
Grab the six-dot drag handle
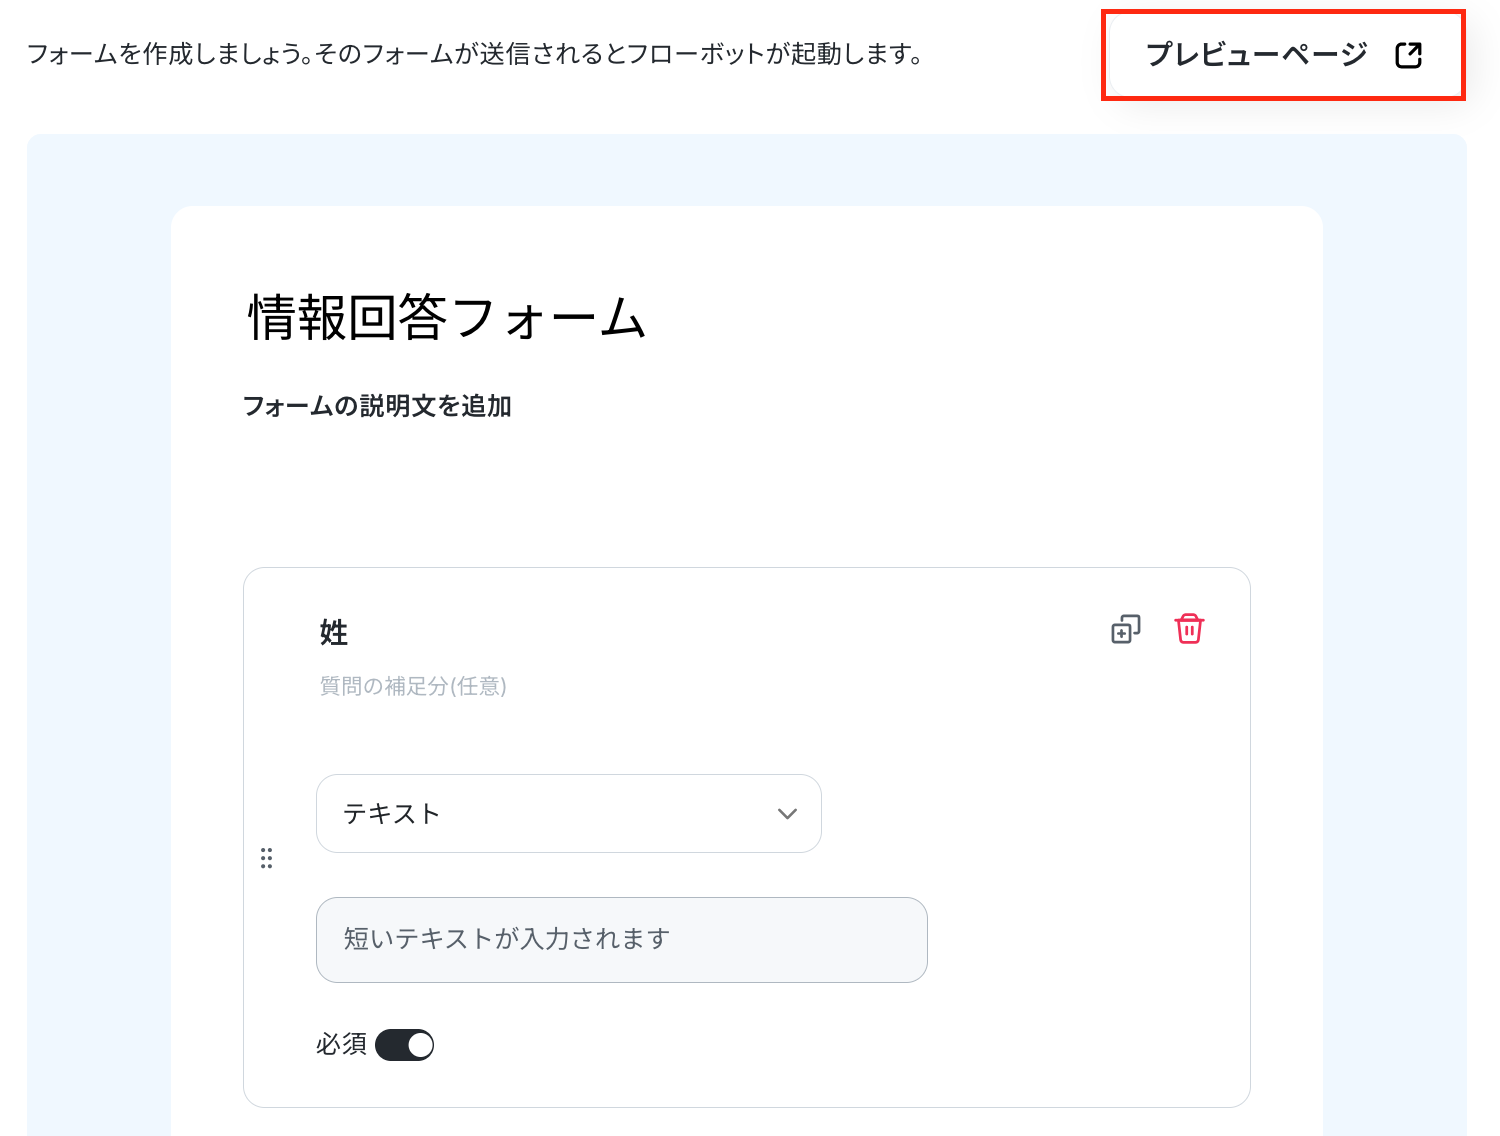[266, 858]
